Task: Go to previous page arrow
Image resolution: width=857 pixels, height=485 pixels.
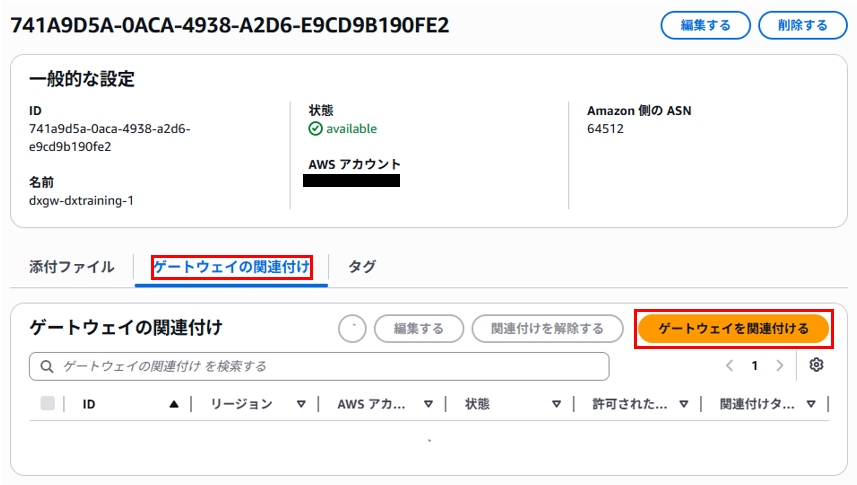Action: pyautogui.click(x=729, y=366)
